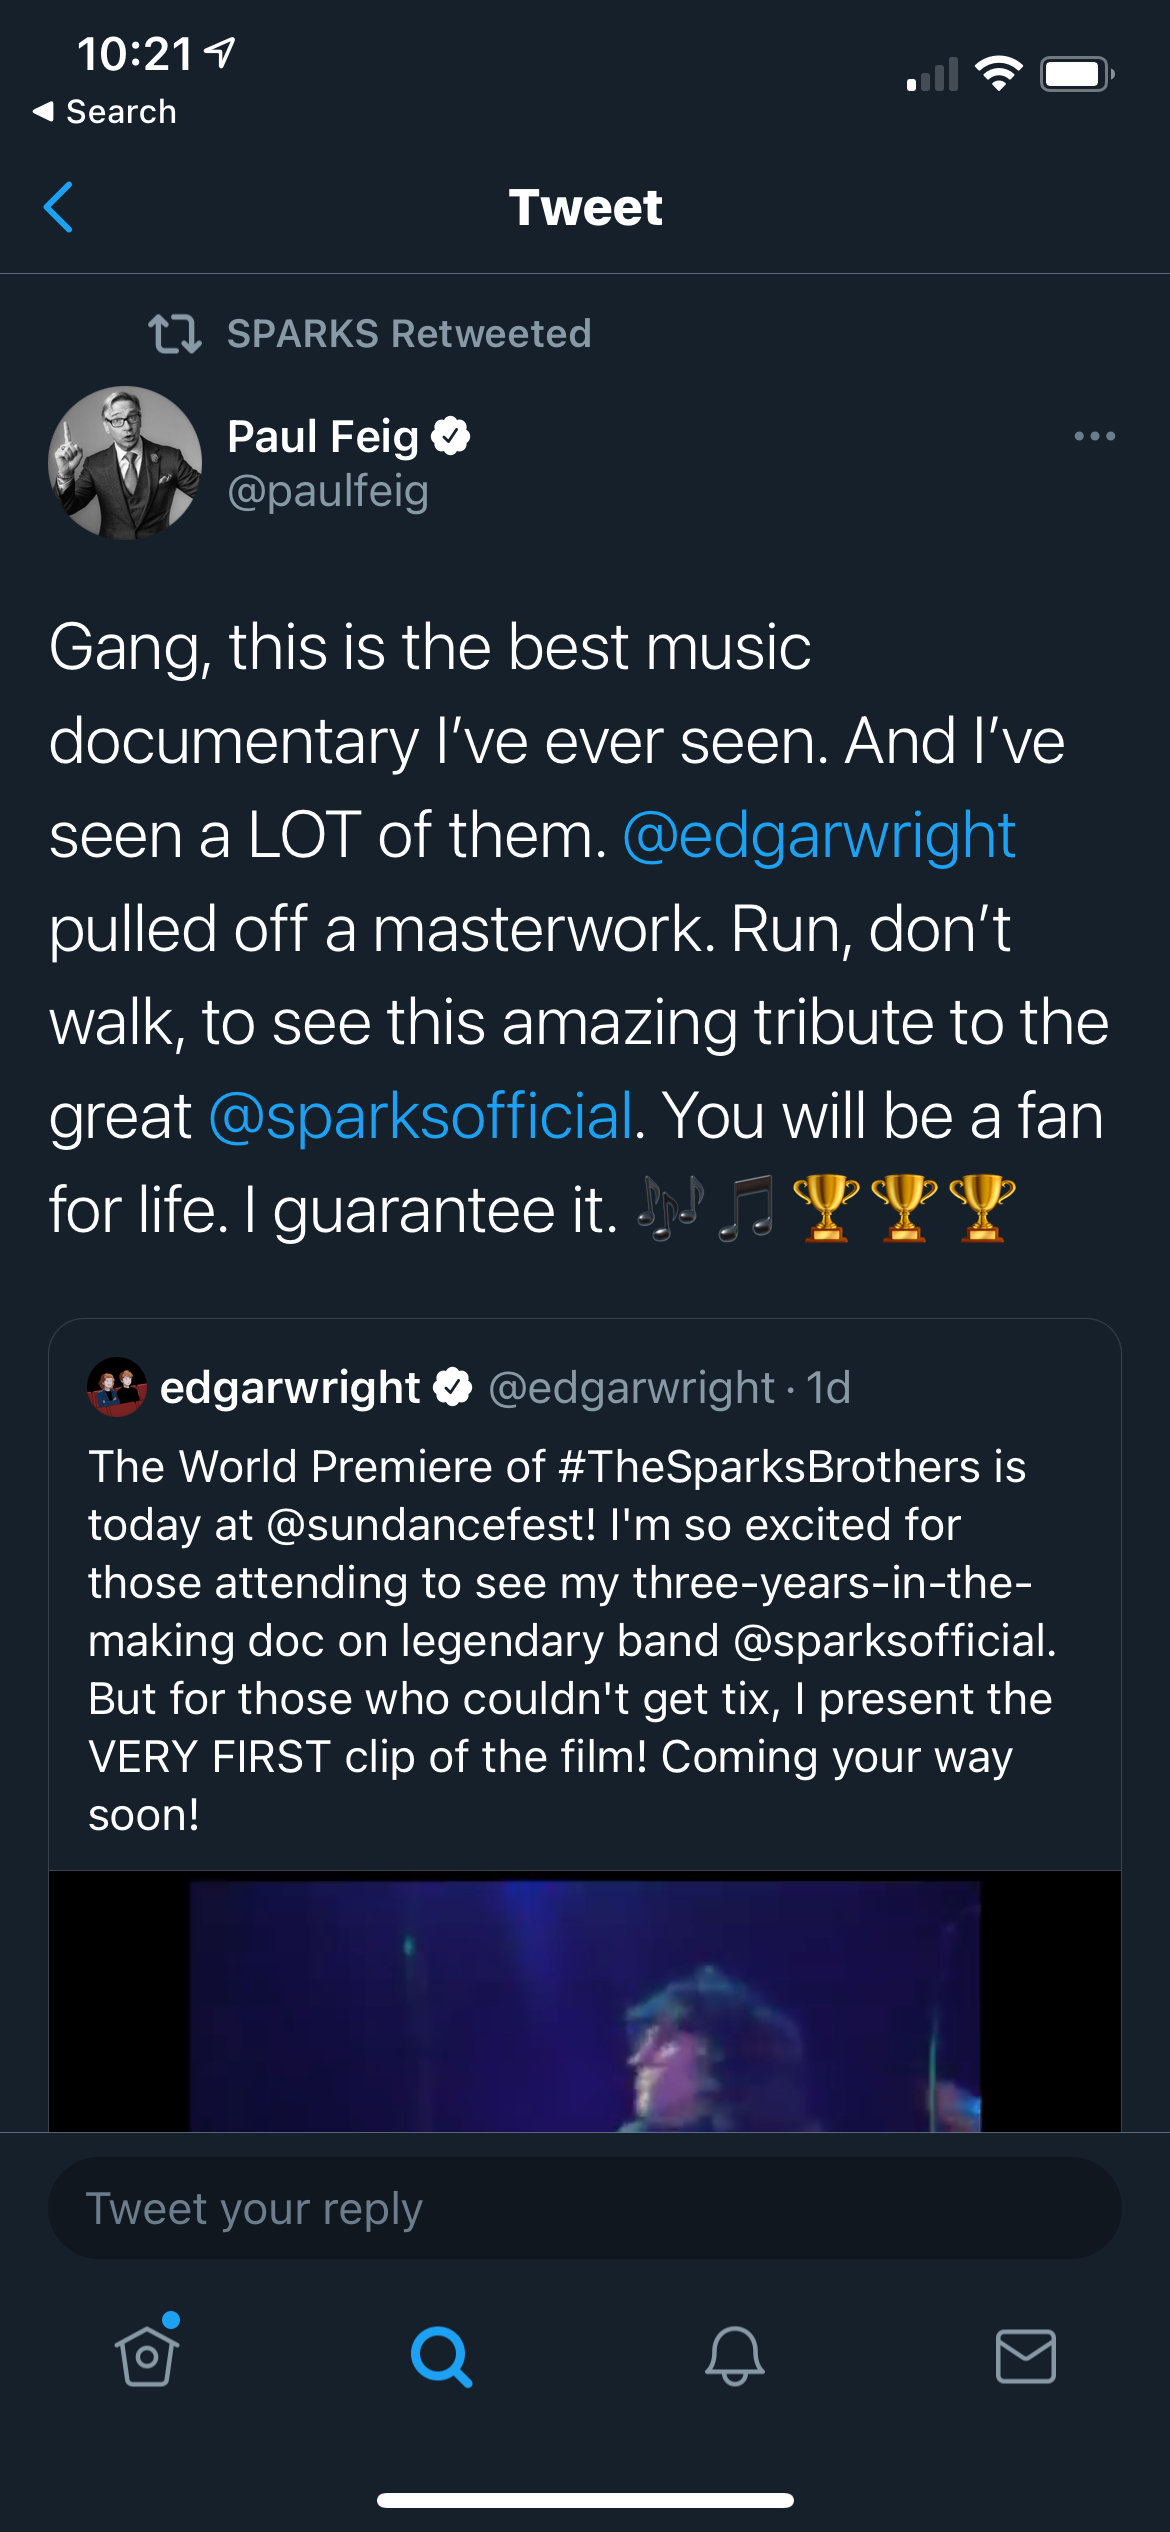Tap the blue back arrow icon
Image resolution: width=1170 pixels, height=2532 pixels.
pos(59,207)
